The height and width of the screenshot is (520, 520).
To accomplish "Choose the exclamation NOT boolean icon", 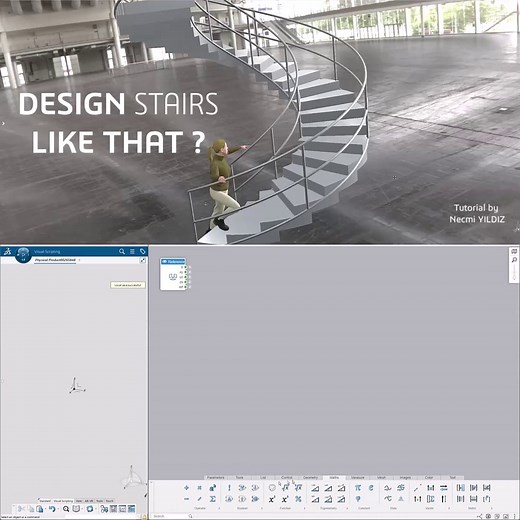I will click(x=229, y=488).
